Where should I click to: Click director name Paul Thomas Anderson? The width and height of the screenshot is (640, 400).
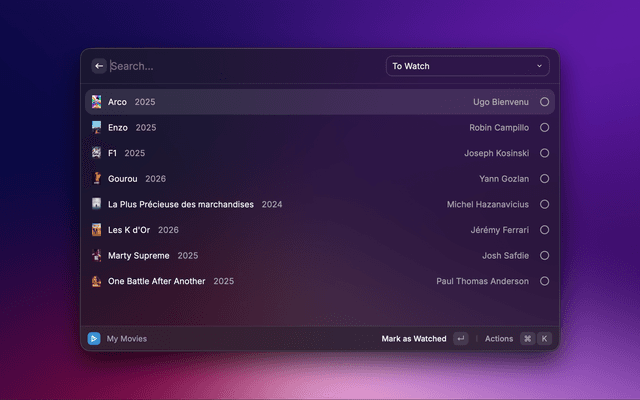tap(482, 281)
